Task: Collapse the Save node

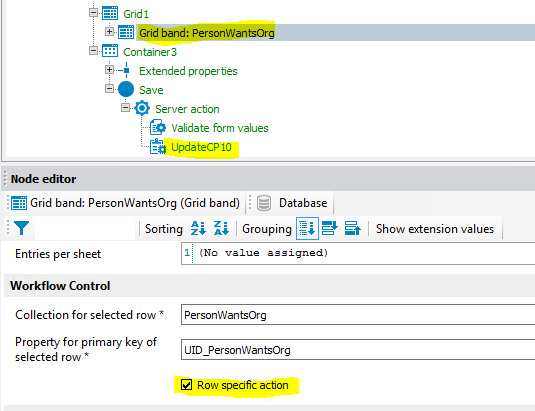Action: click(x=109, y=89)
